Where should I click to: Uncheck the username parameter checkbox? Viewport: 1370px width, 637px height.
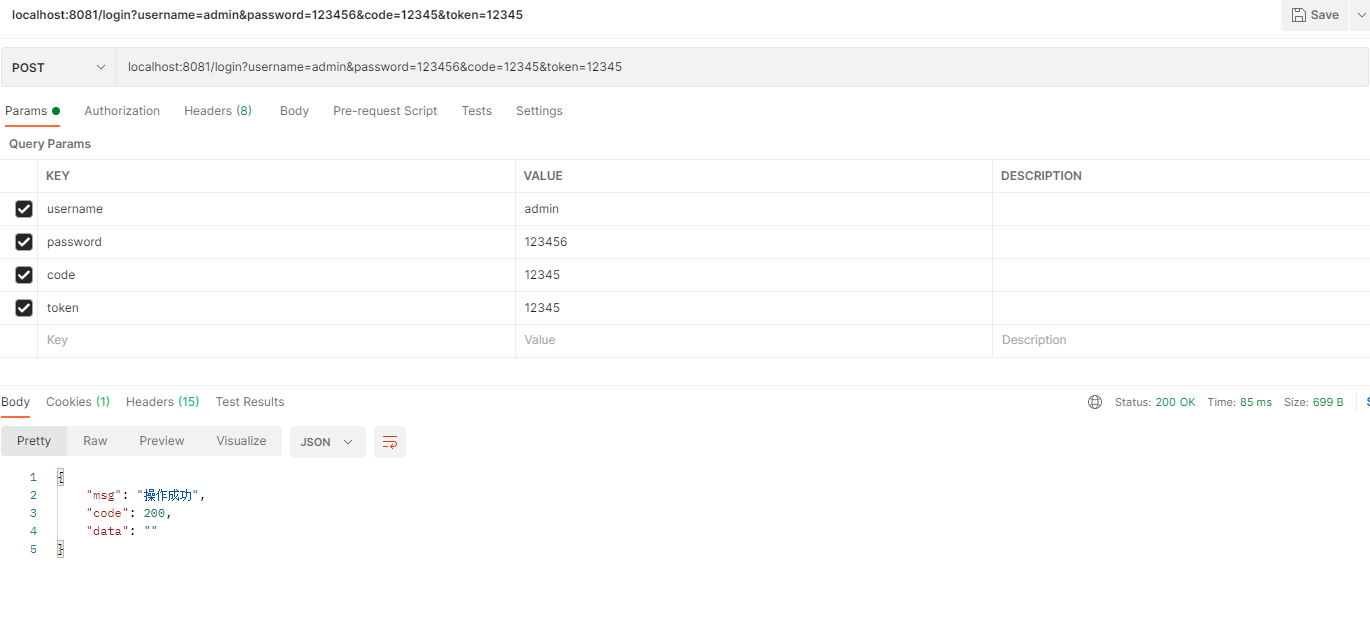(24, 209)
